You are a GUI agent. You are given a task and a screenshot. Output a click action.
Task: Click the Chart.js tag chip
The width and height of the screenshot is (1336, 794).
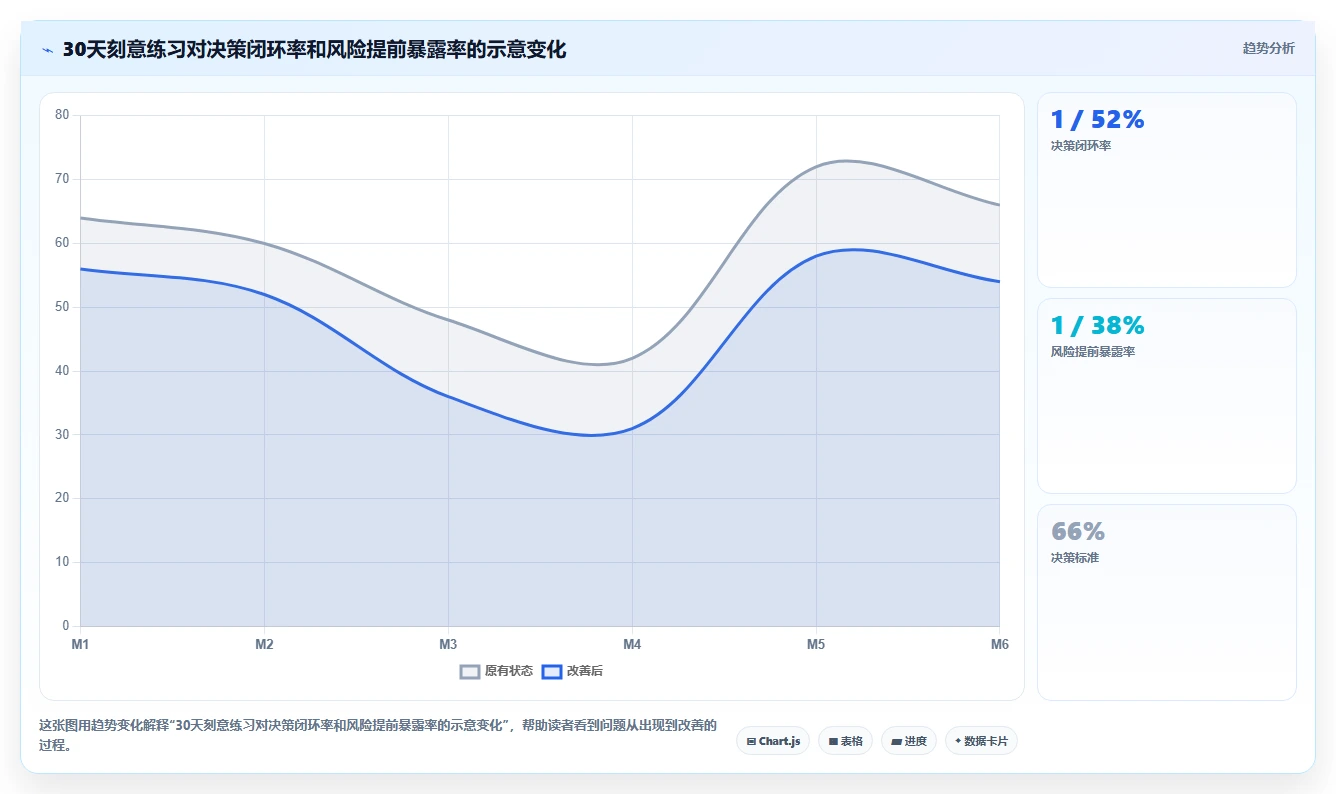click(773, 741)
